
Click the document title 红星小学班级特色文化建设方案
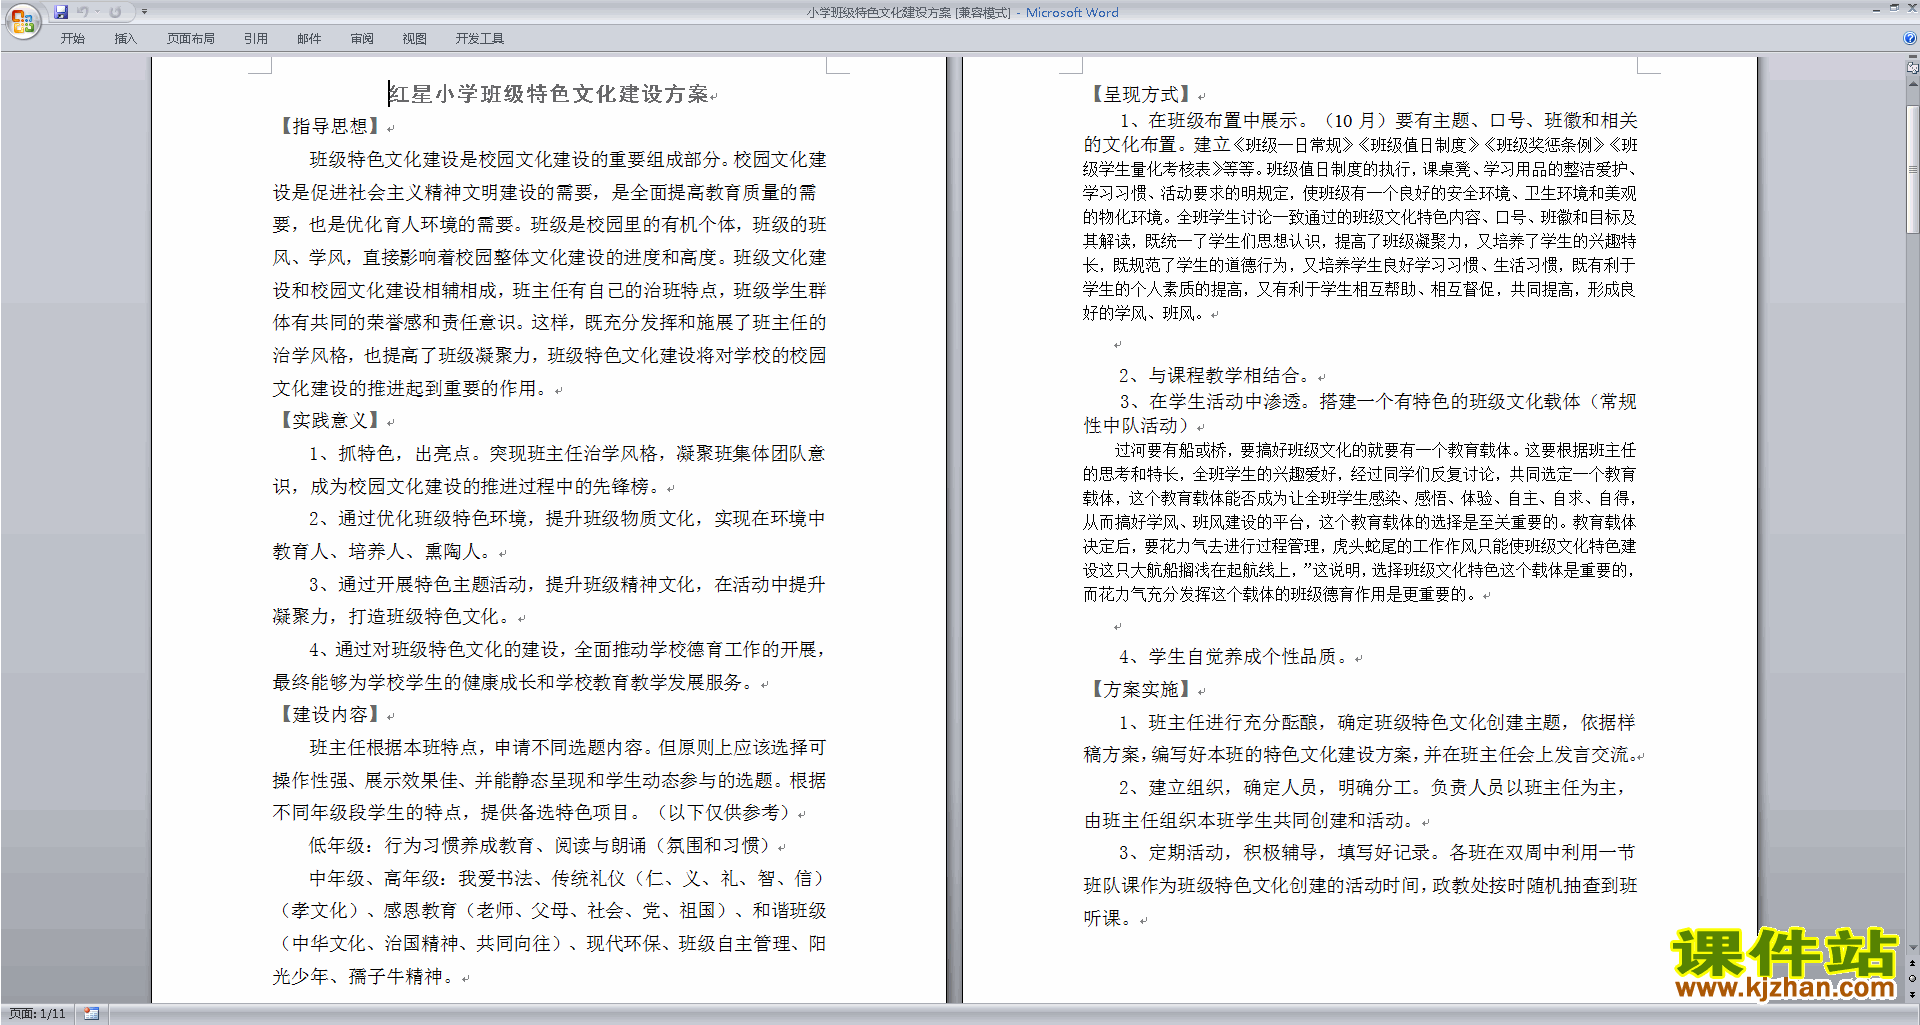[548, 94]
